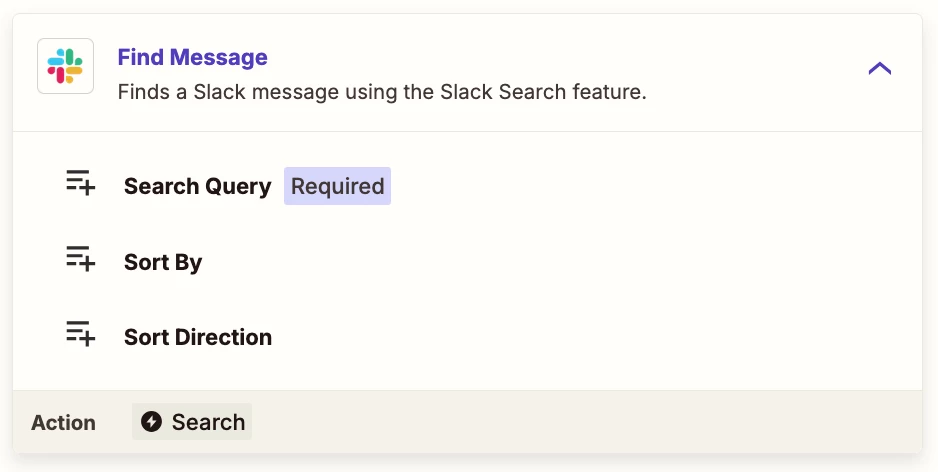Viewport: 938px width, 472px height.
Task: Click the word Search in footer badge
Action: (208, 422)
